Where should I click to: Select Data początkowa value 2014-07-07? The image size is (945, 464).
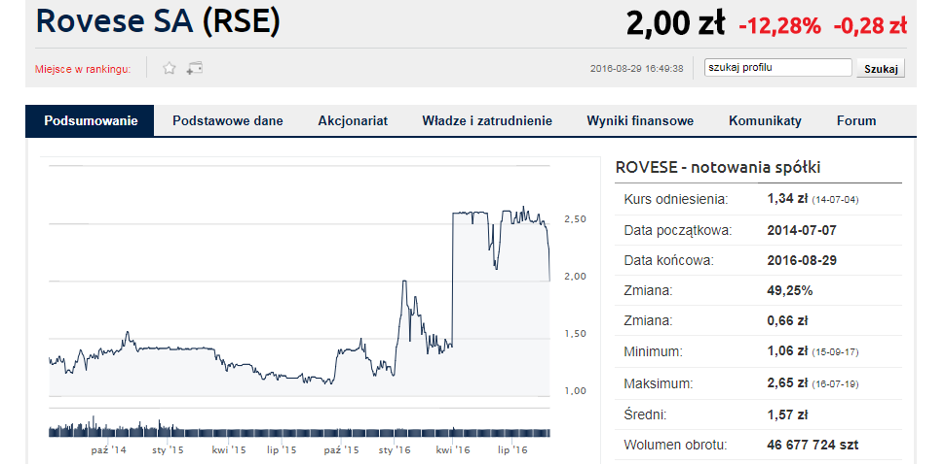[x=802, y=230]
